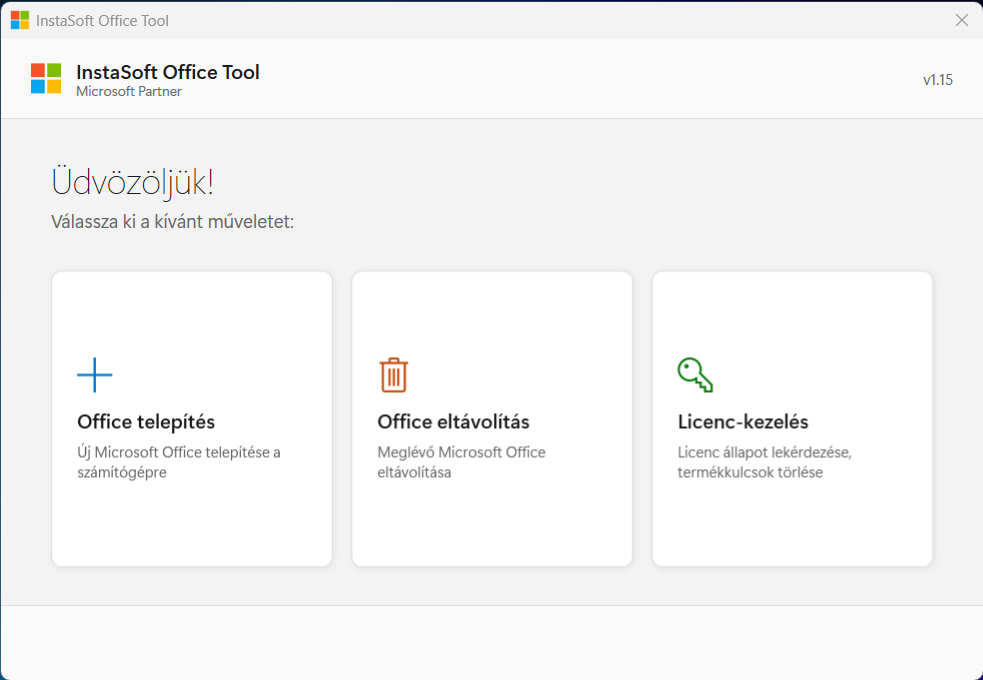Image resolution: width=983 pixels, height=680 pixels.
Task: Click the orange trash can icon
Action: click(394, 375)
